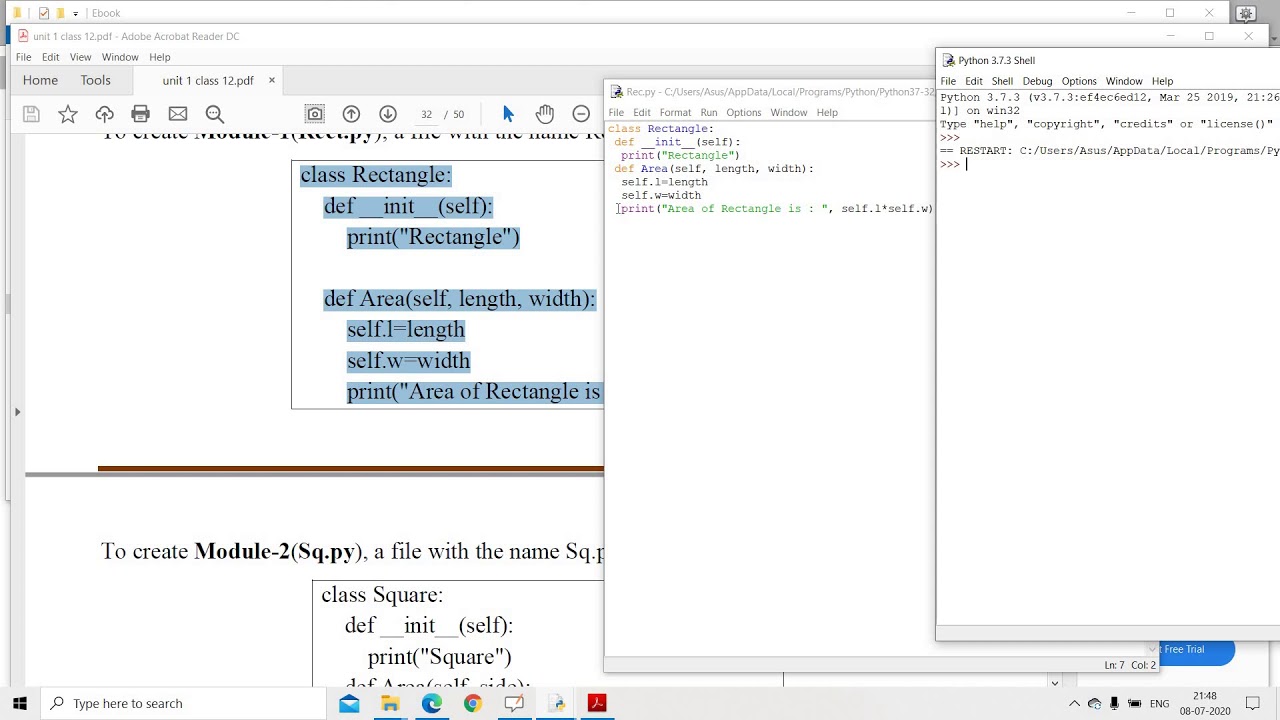This screenshot has height=720, width=1280.
Task: Toggle the checkbox icon in Explorer title bar
Action: point(43,13)
